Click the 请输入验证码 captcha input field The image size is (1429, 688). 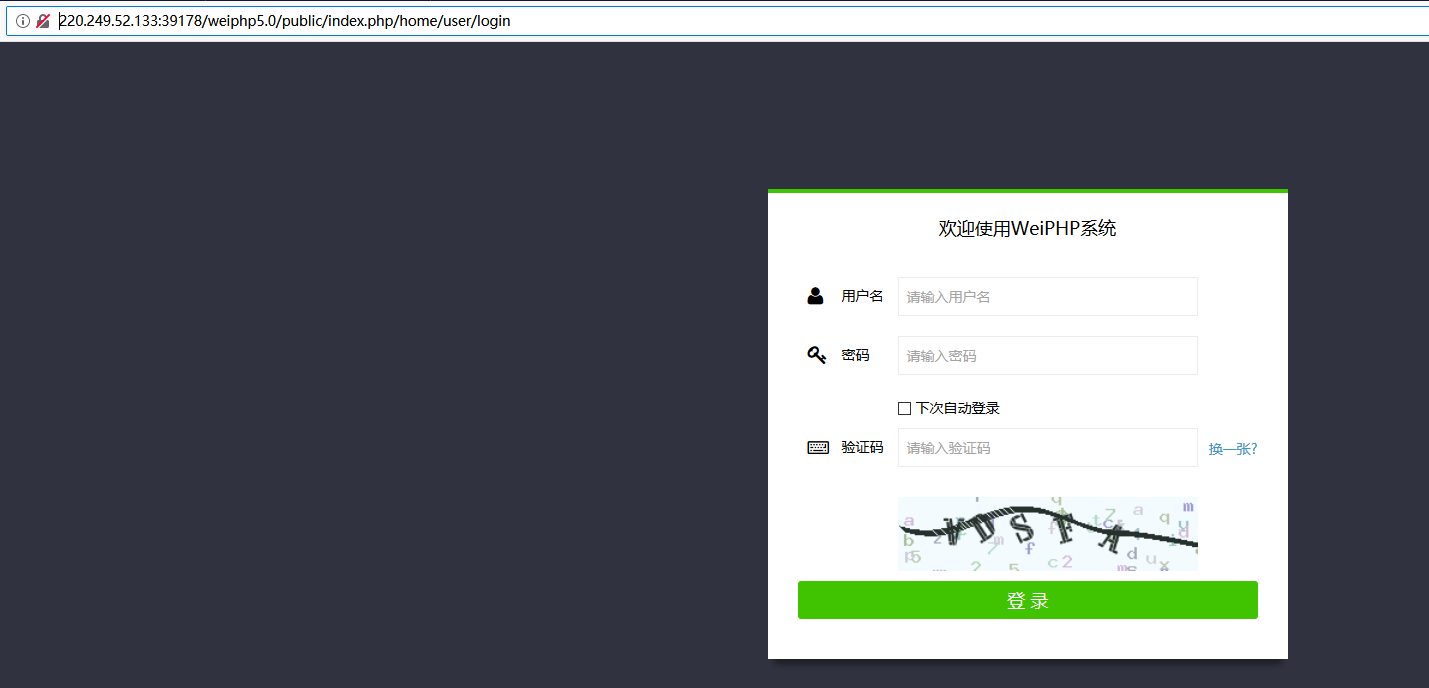(x=1047, y=447)
